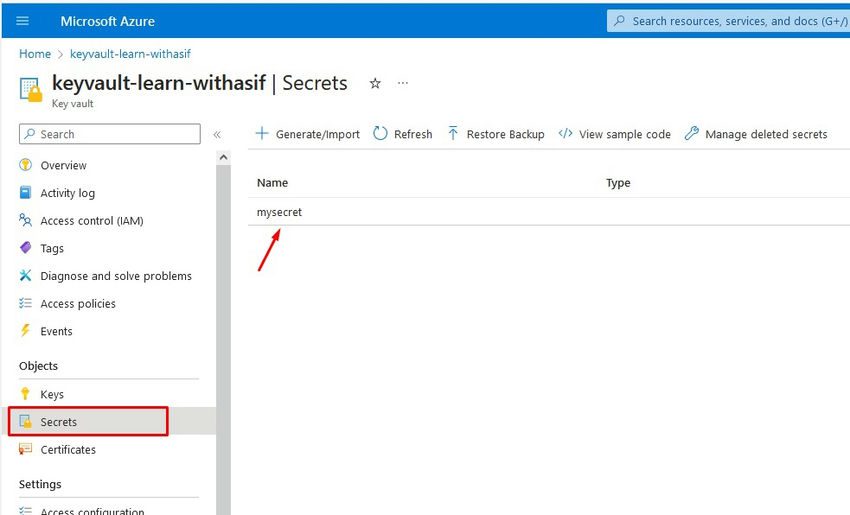Click the sidebar scroll up arrow
Viewport: 850px width, 515px height.
223,158
